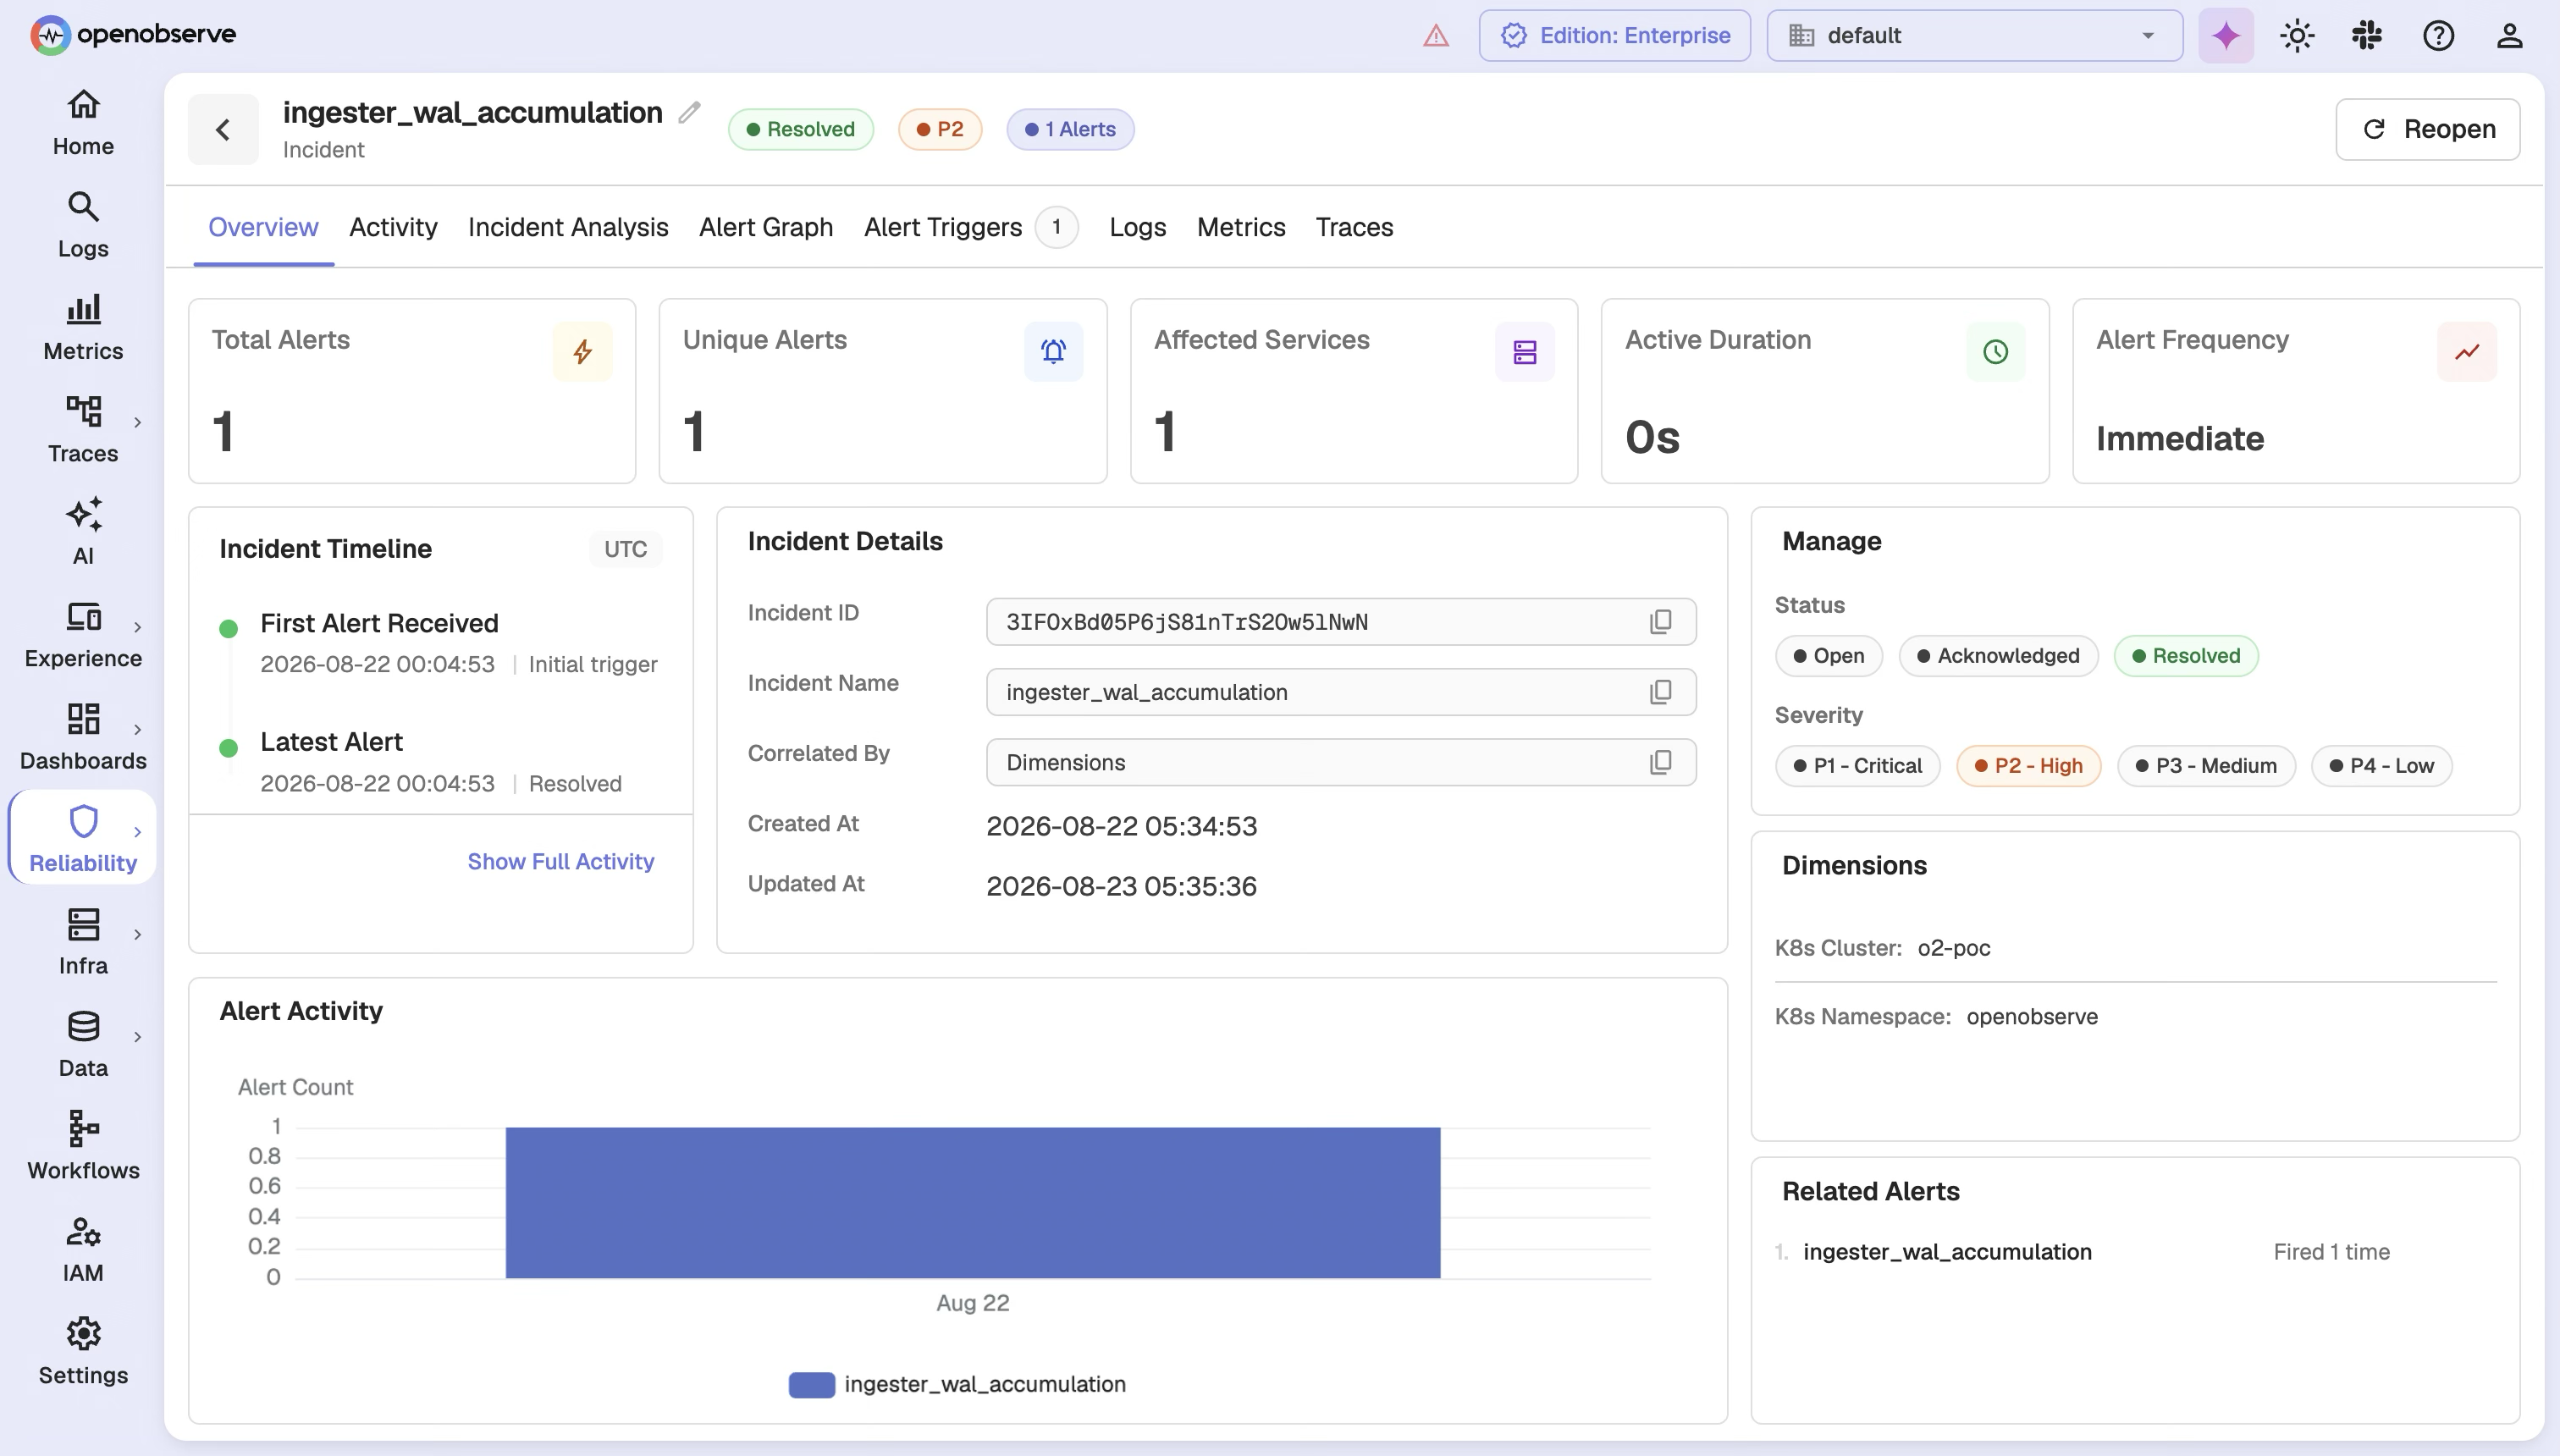Click the 1 Alerts badge

click(1070, 129)
